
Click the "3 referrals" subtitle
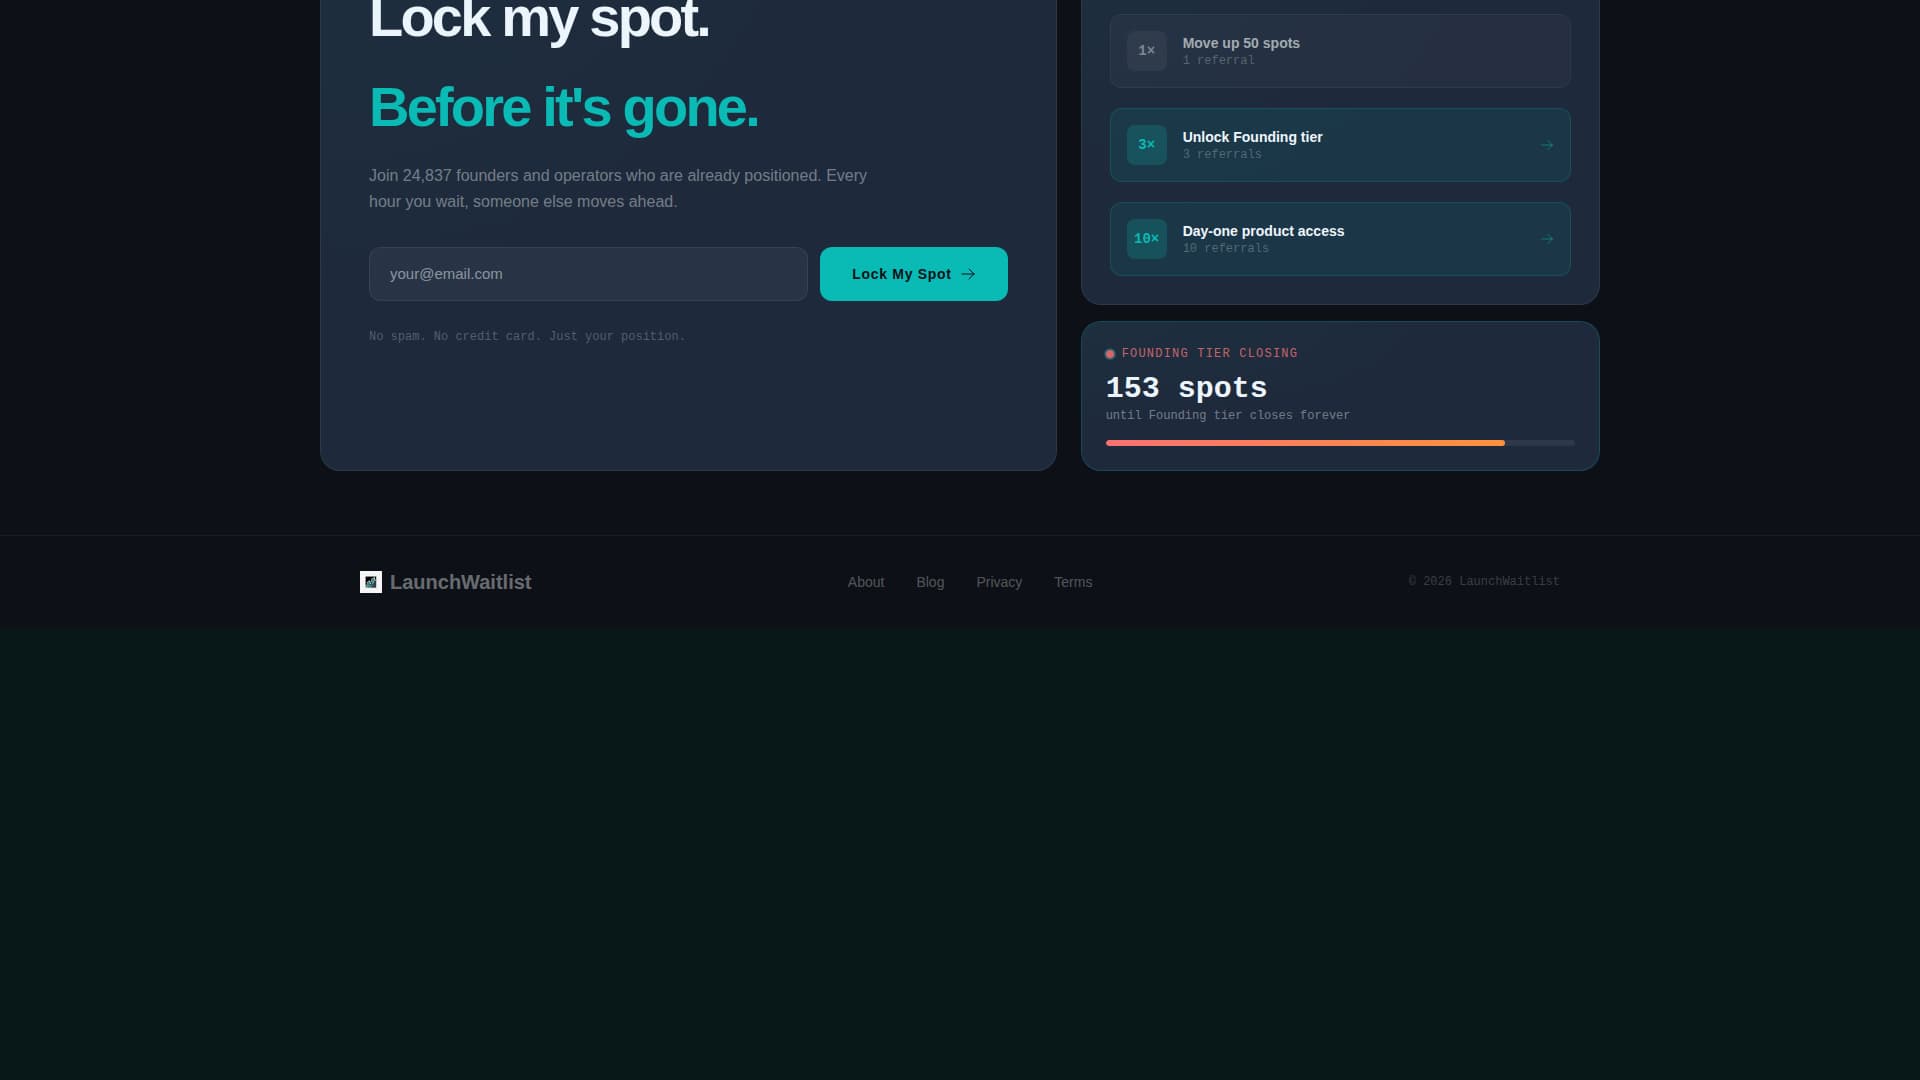(1222, 154)
